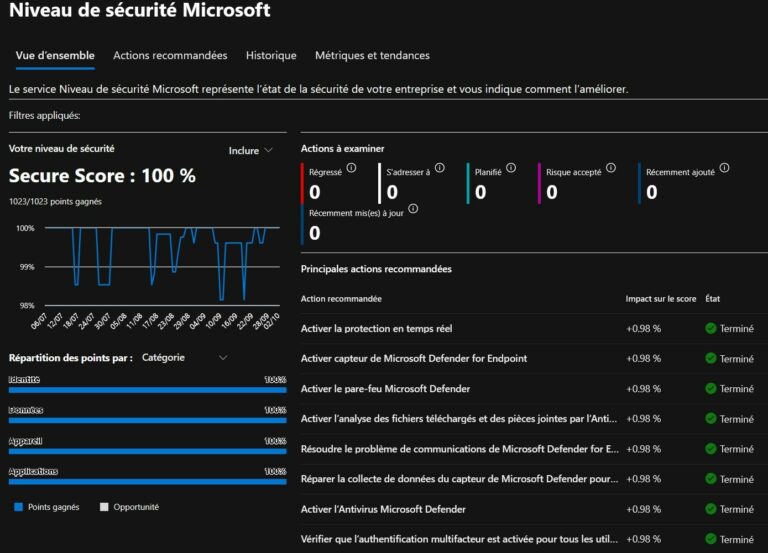Click the Secure Score : 100 % heading
768x553 pixels.
coord(102,176)
